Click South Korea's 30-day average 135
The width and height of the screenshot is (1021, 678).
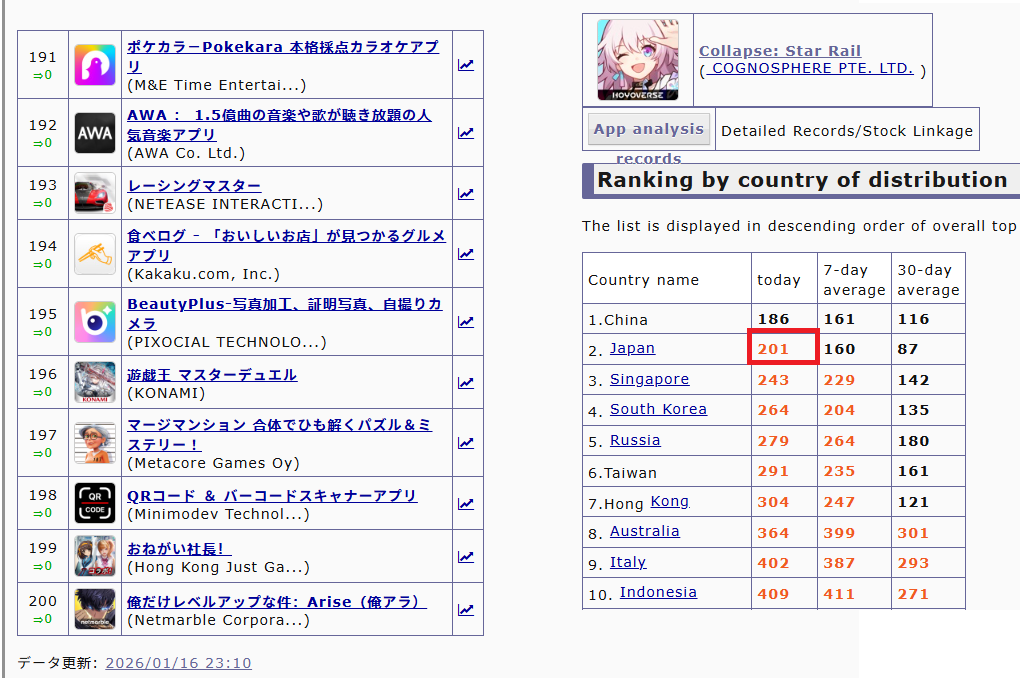[x=914, y=410]
